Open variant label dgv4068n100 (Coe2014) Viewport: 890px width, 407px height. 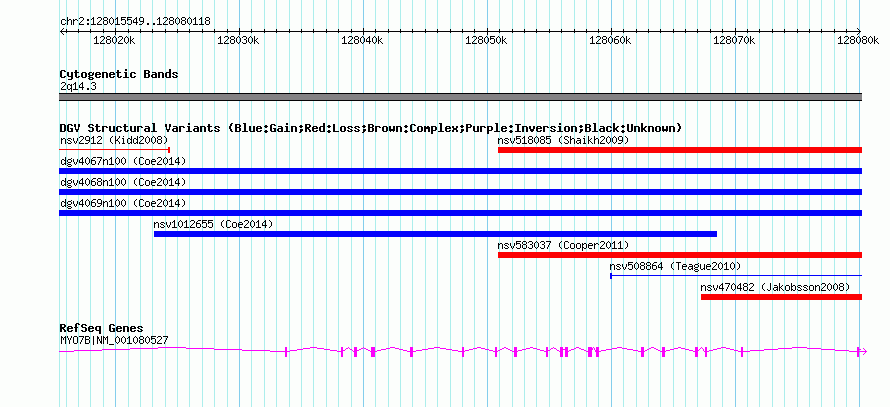pyautogui.click(x=123, y=182)
